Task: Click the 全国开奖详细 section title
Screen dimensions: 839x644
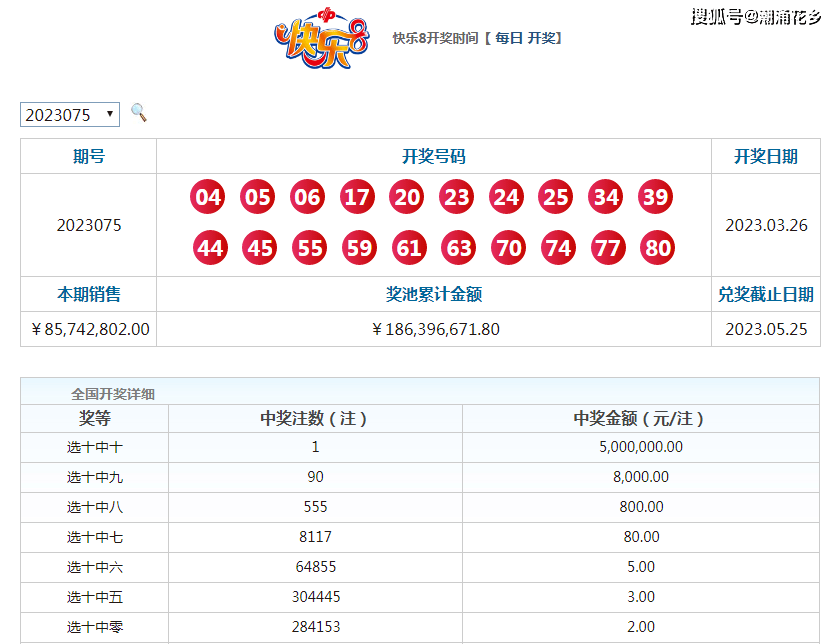Action: [x=113, y=394]
